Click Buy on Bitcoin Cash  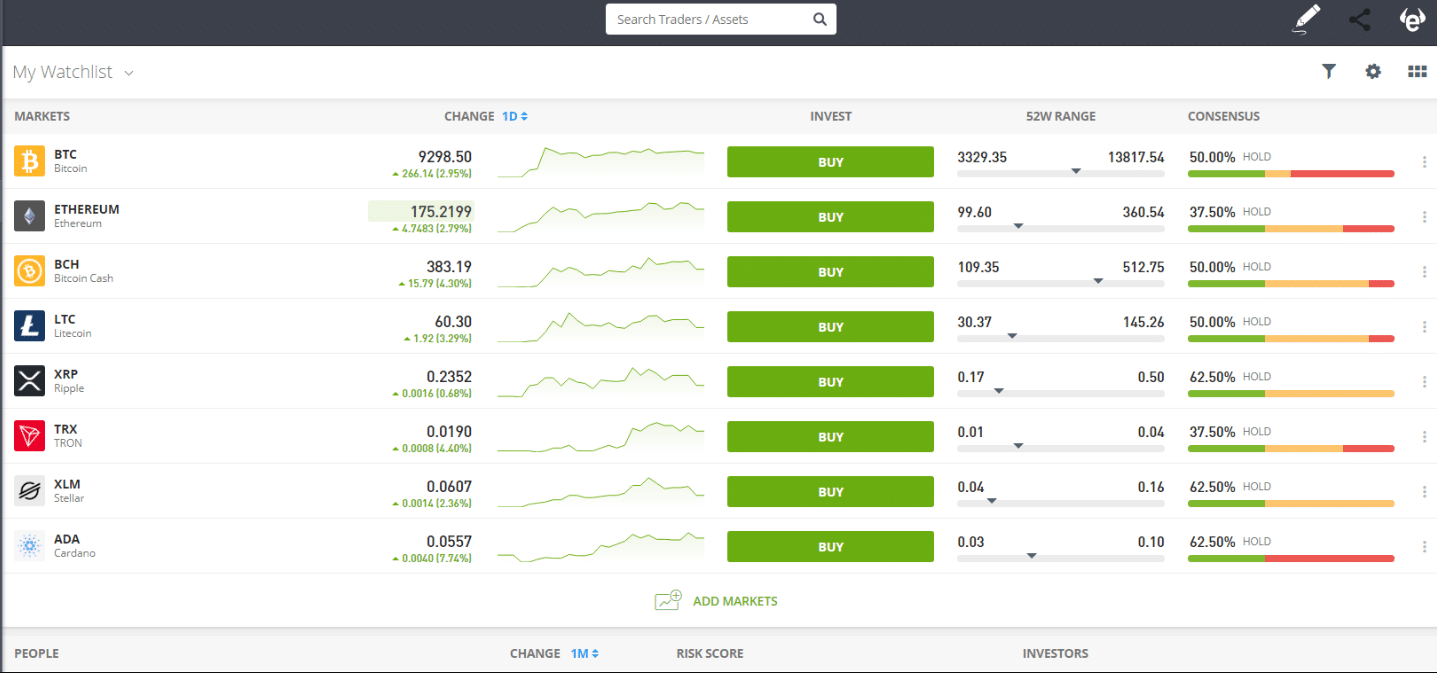coord(830,271)
